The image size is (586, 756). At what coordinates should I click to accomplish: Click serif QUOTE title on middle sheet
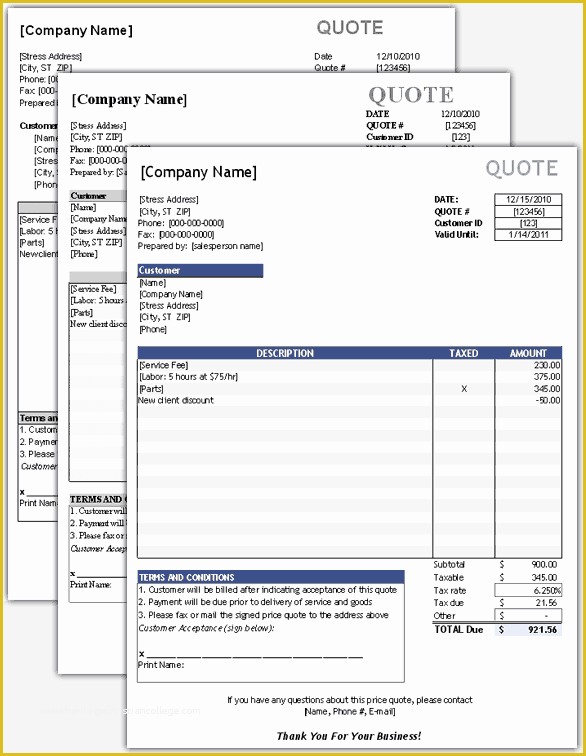click(x=411, y=95)
